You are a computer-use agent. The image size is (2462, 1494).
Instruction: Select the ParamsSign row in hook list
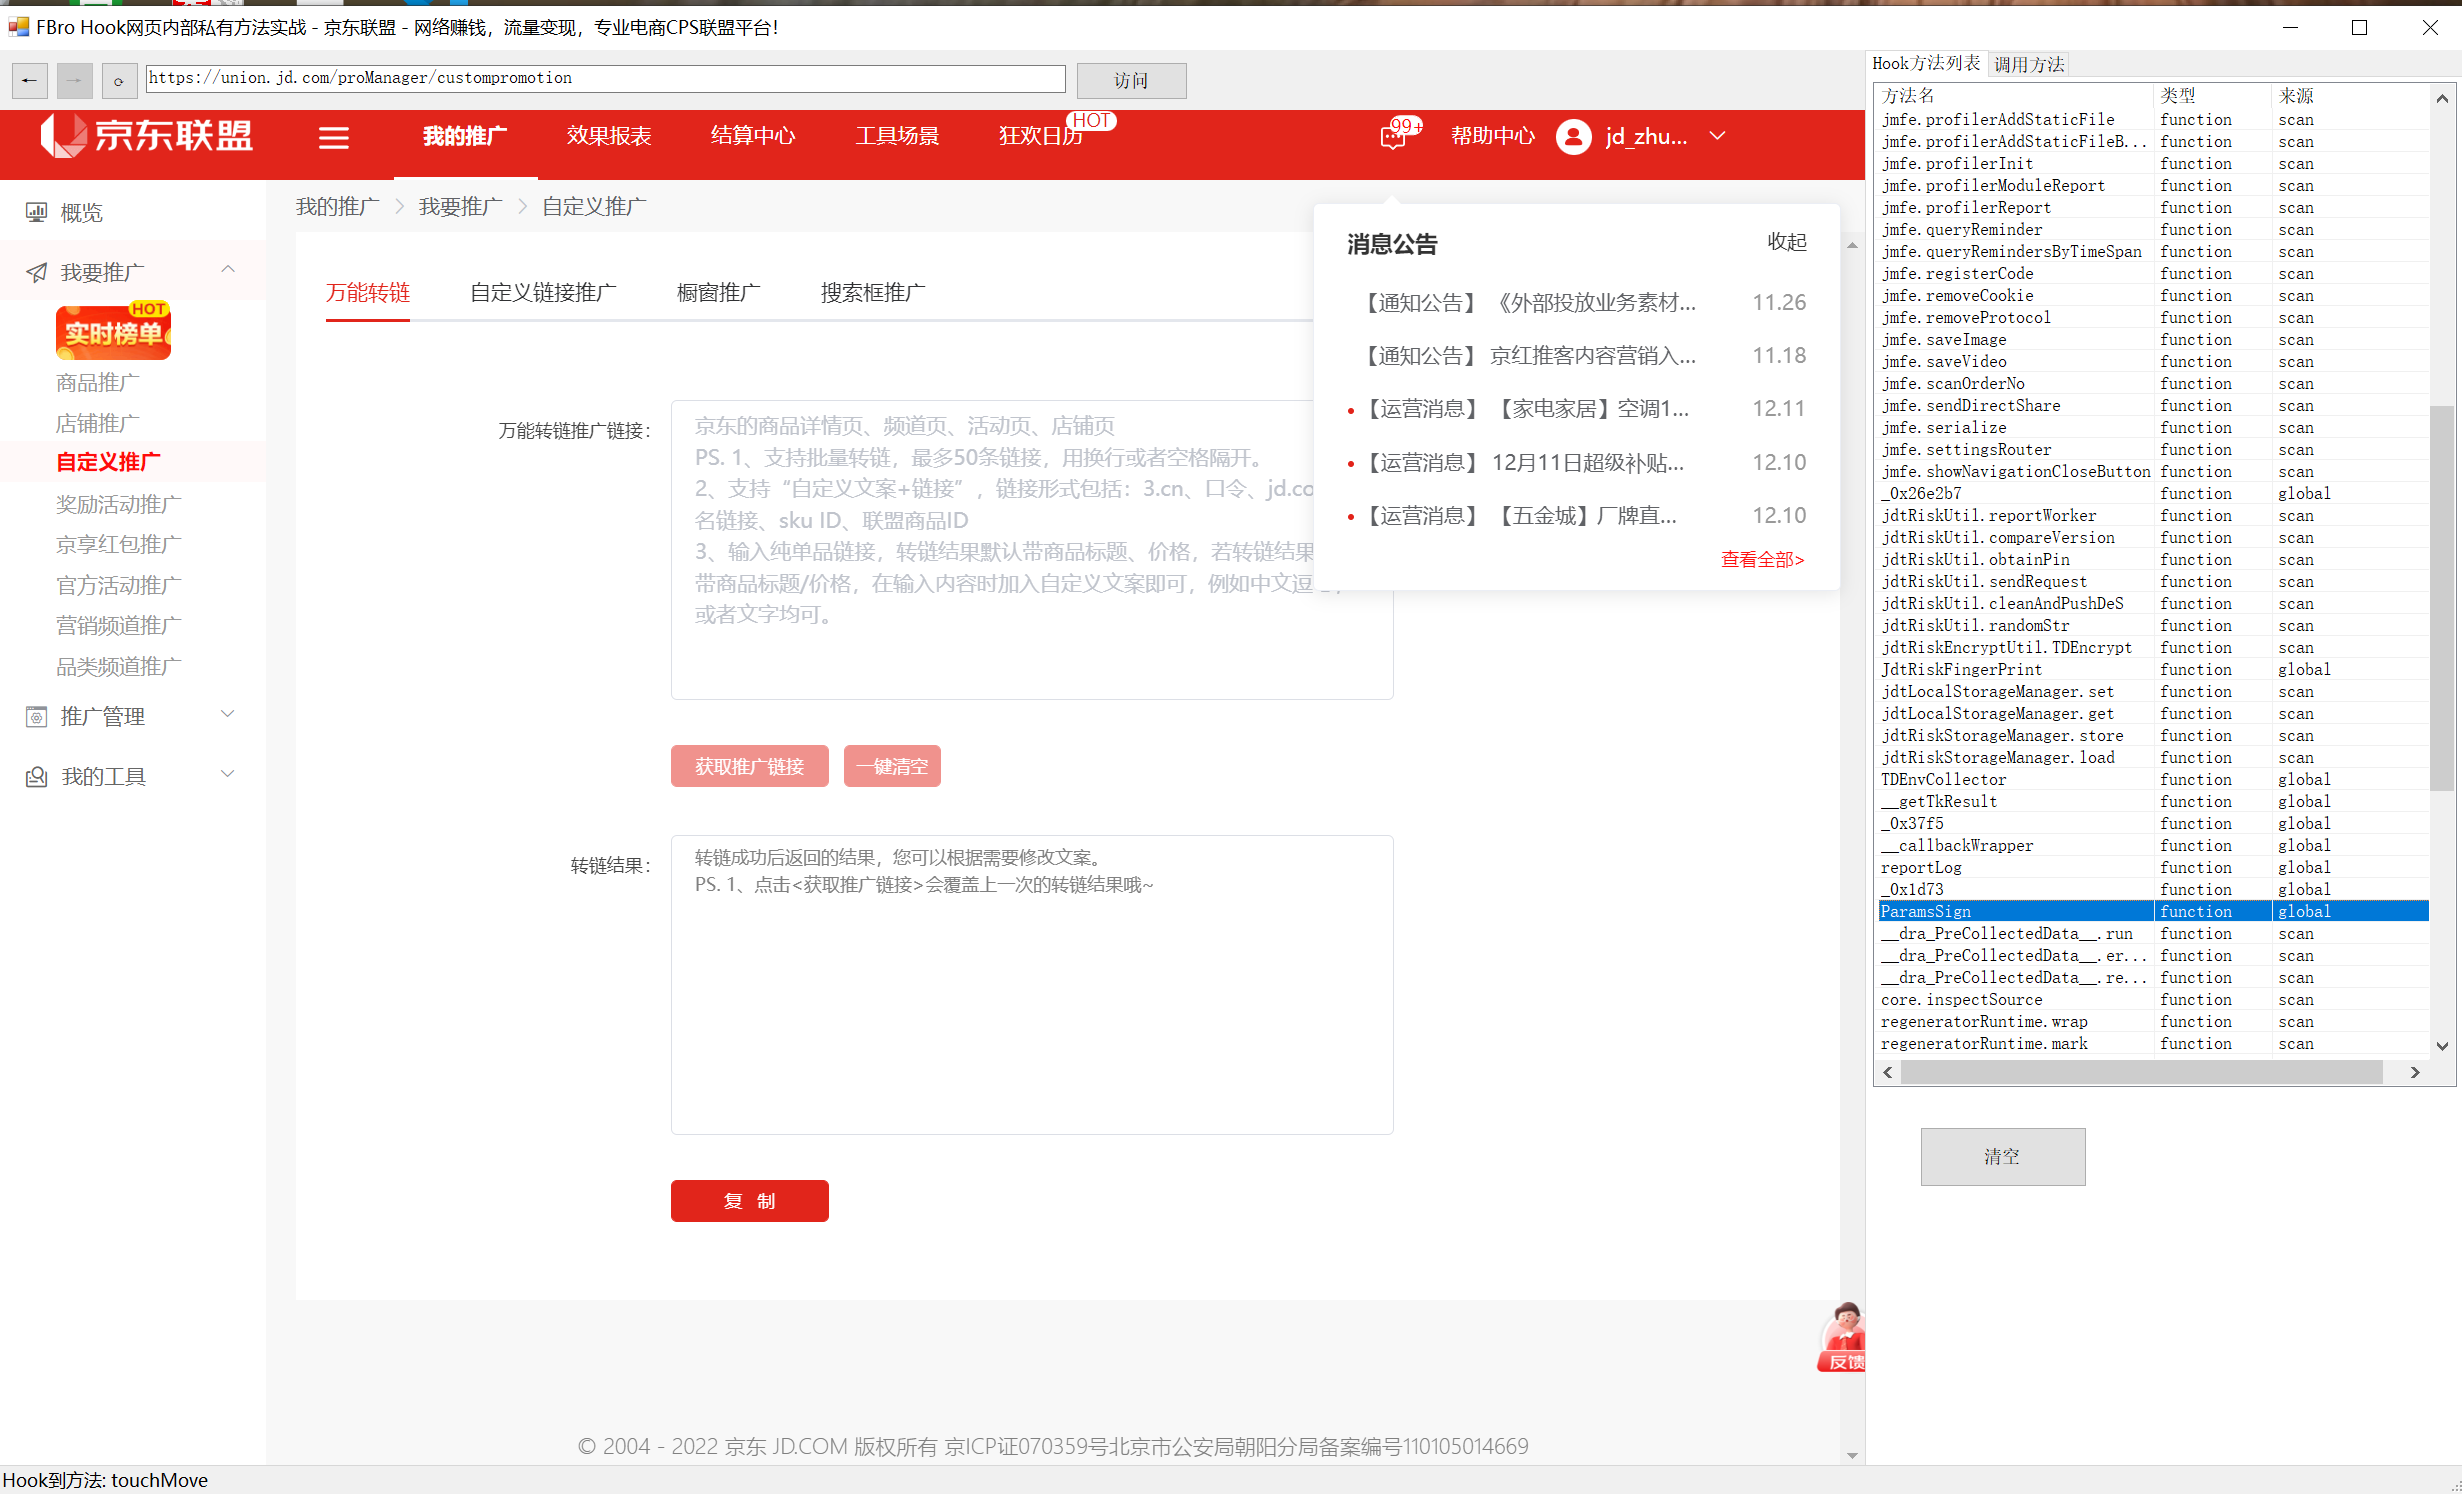point(2153,911)
